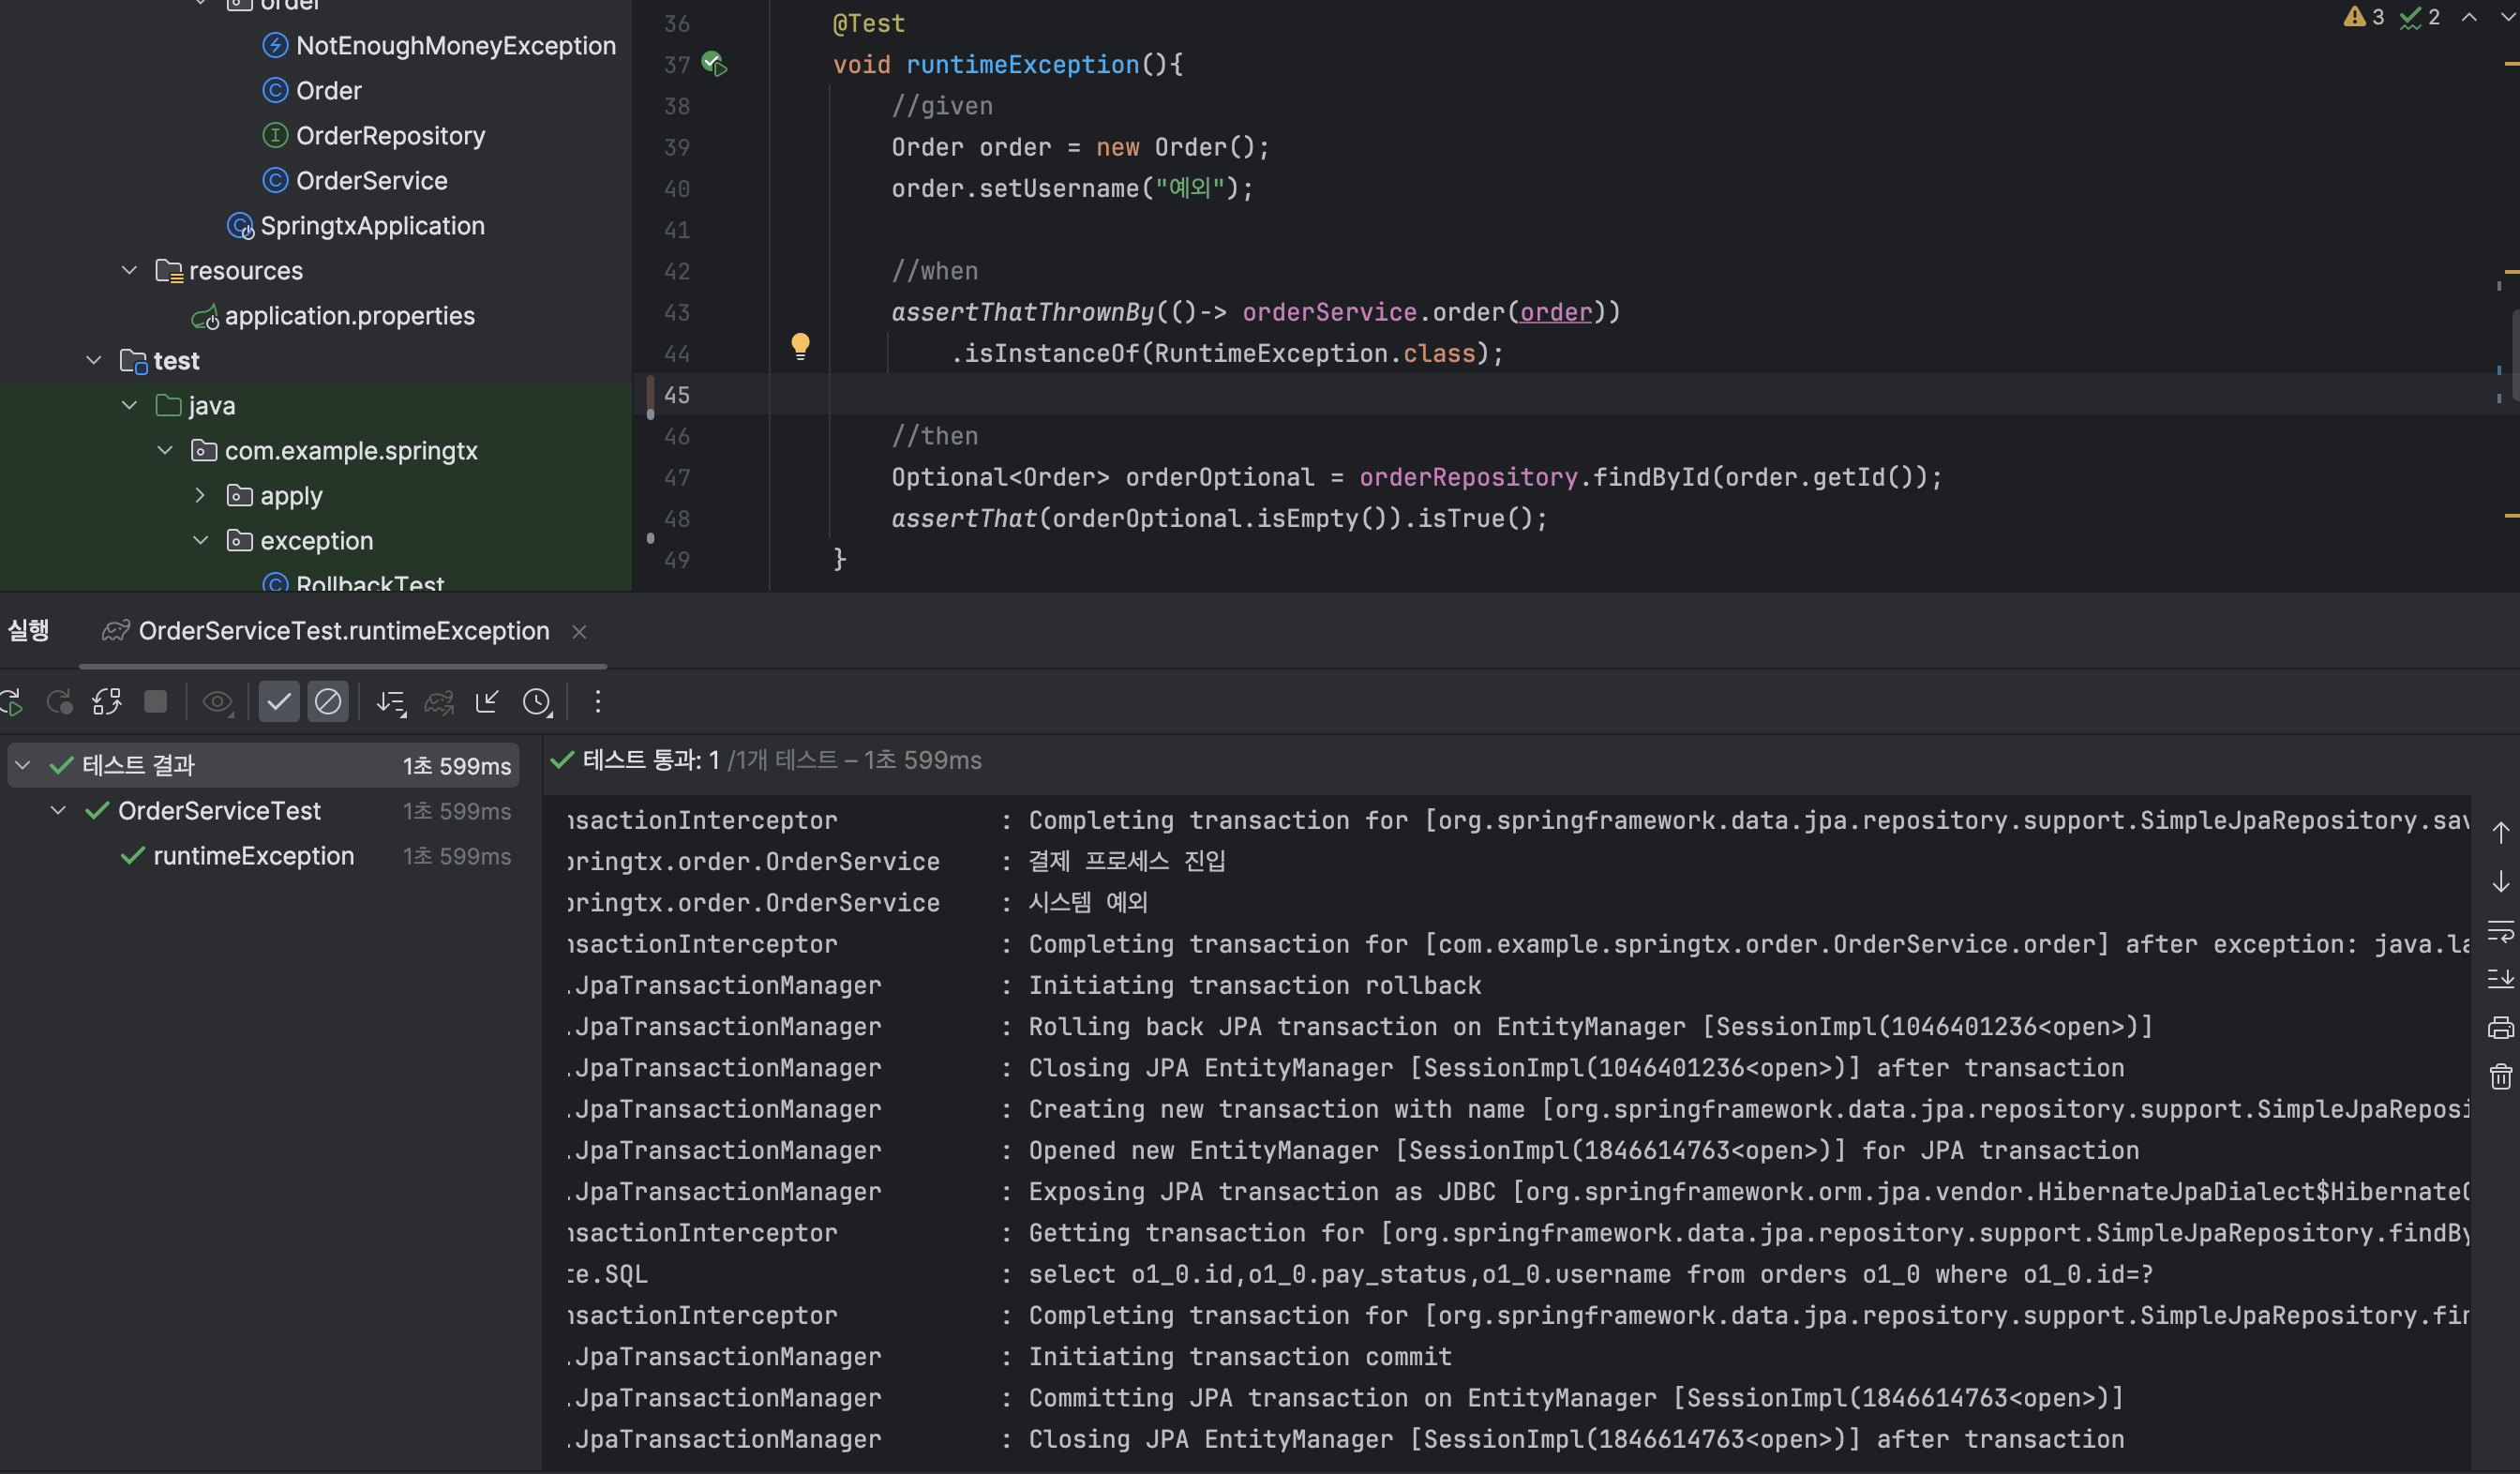Image resolution: width=2520 pixels, height=1474 pixels.
Task: Click the import tests icon
Action: coord(487,702)
